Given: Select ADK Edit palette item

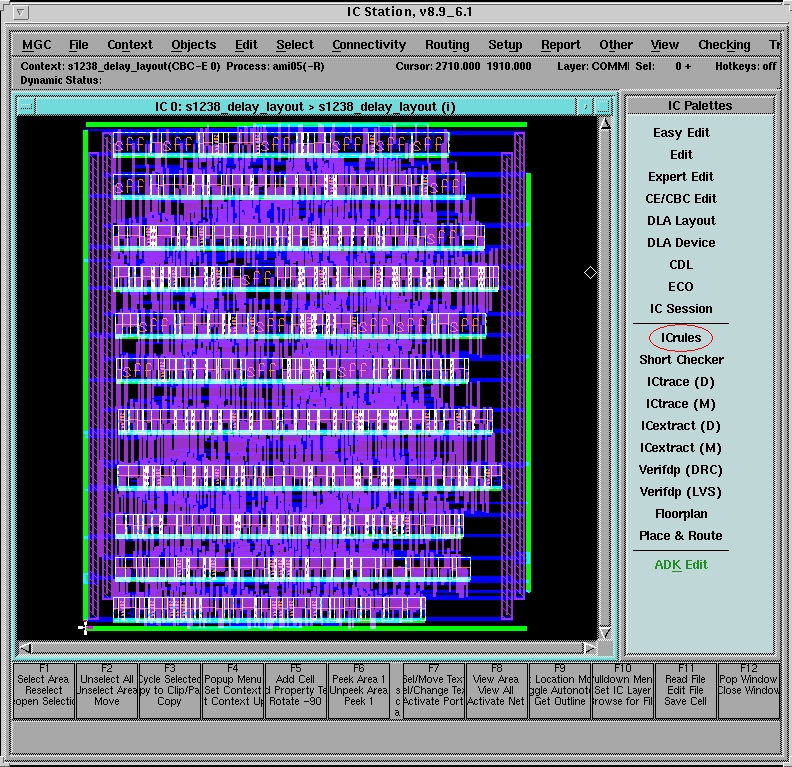Looking at the screenshot, I should (x=680, y=565).
